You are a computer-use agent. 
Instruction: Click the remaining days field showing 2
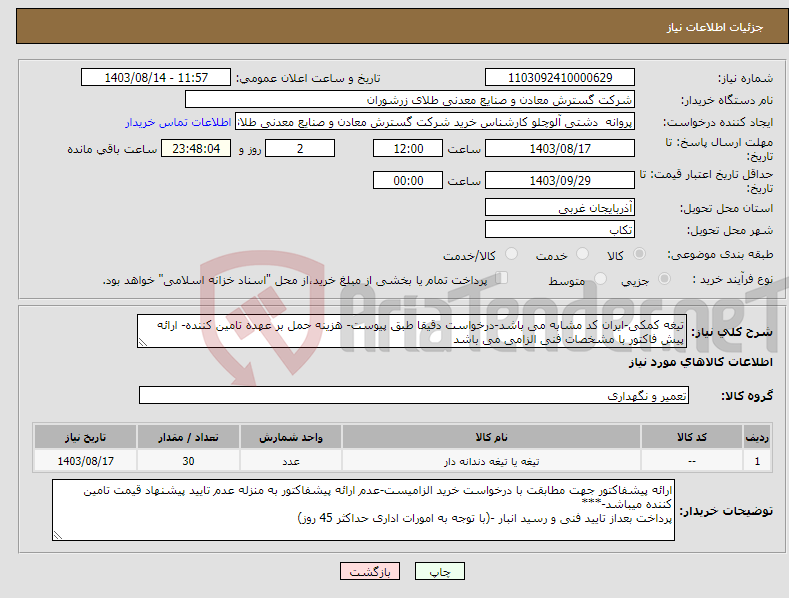300,148
